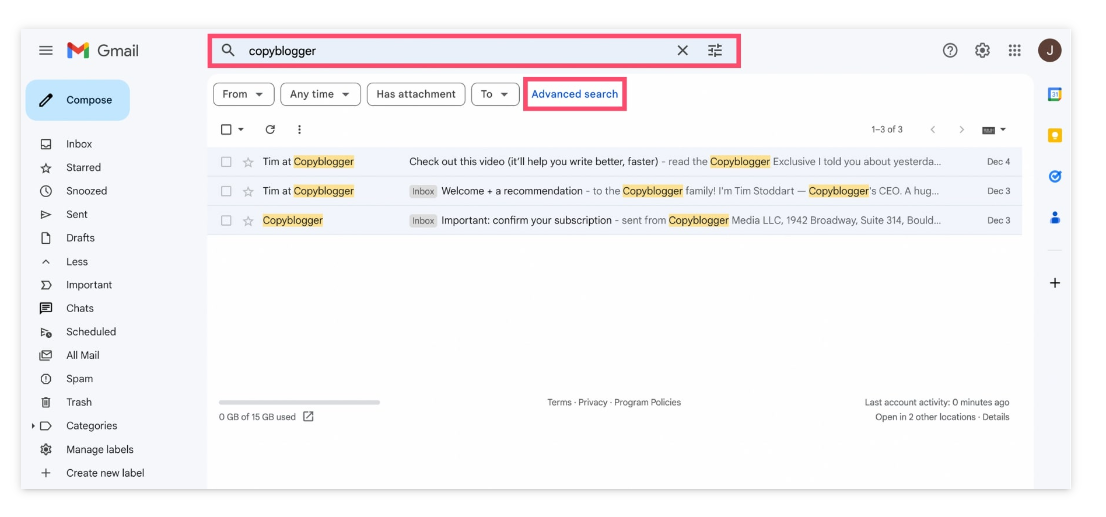Open 'Important: confirm your subscription' email subject
Image resolution: width=1106 pixels, height=517 pixels.
pyautogui.click(x=526, y=220)
